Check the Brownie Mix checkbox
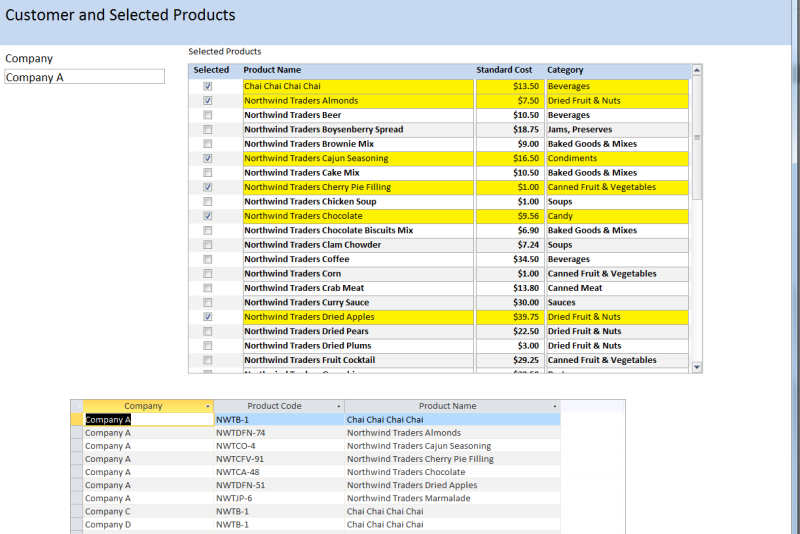 [x=208, y=144]
